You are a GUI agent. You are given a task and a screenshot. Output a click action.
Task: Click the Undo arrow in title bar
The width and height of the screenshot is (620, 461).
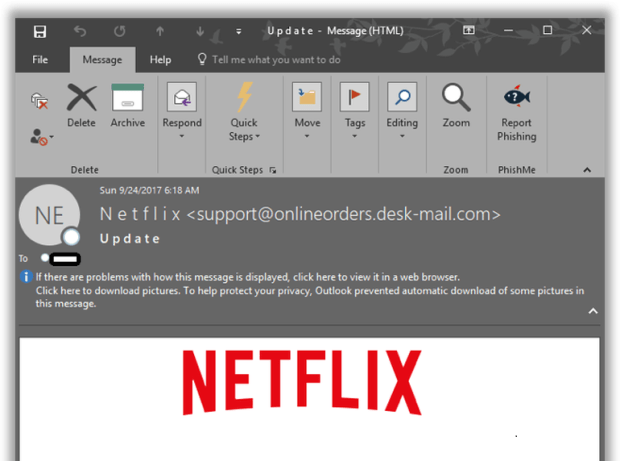click(80, 31)
